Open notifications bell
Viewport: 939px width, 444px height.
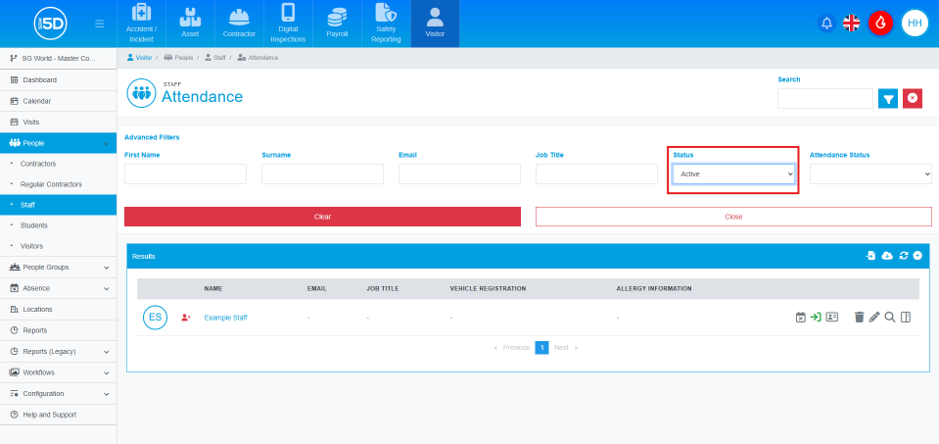826,23
